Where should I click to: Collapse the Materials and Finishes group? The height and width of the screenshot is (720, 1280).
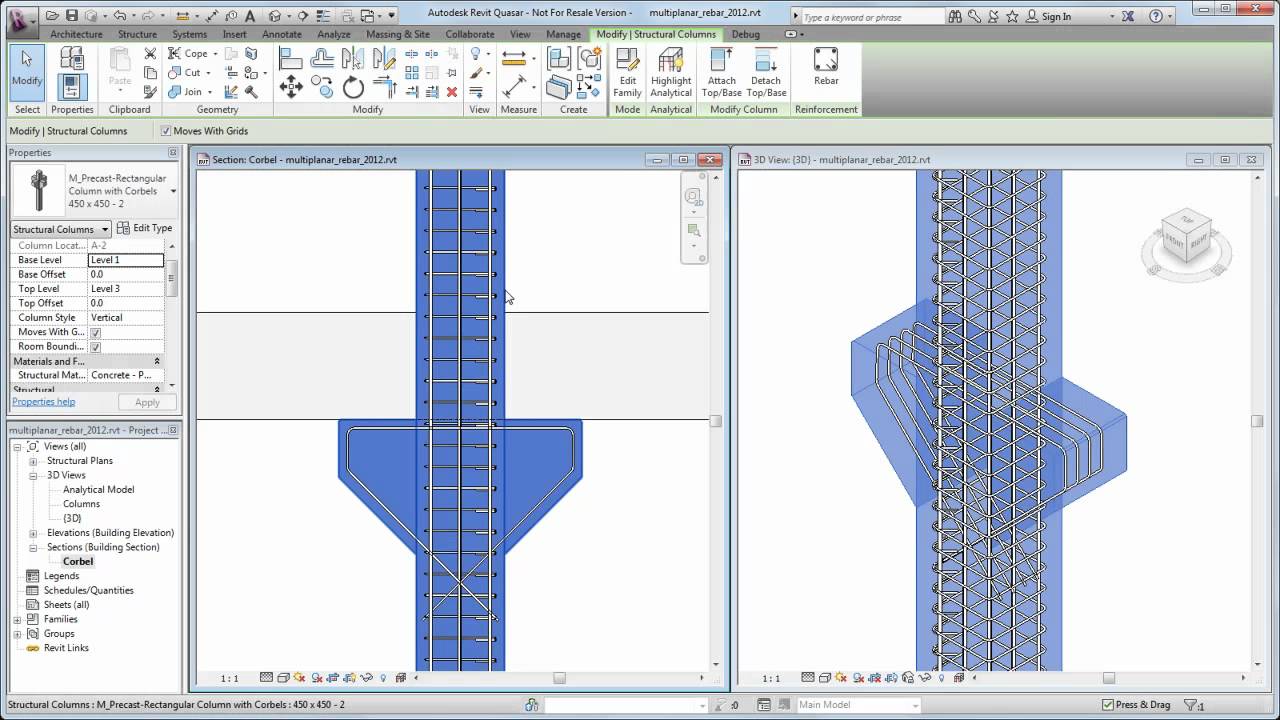(156, 361)
